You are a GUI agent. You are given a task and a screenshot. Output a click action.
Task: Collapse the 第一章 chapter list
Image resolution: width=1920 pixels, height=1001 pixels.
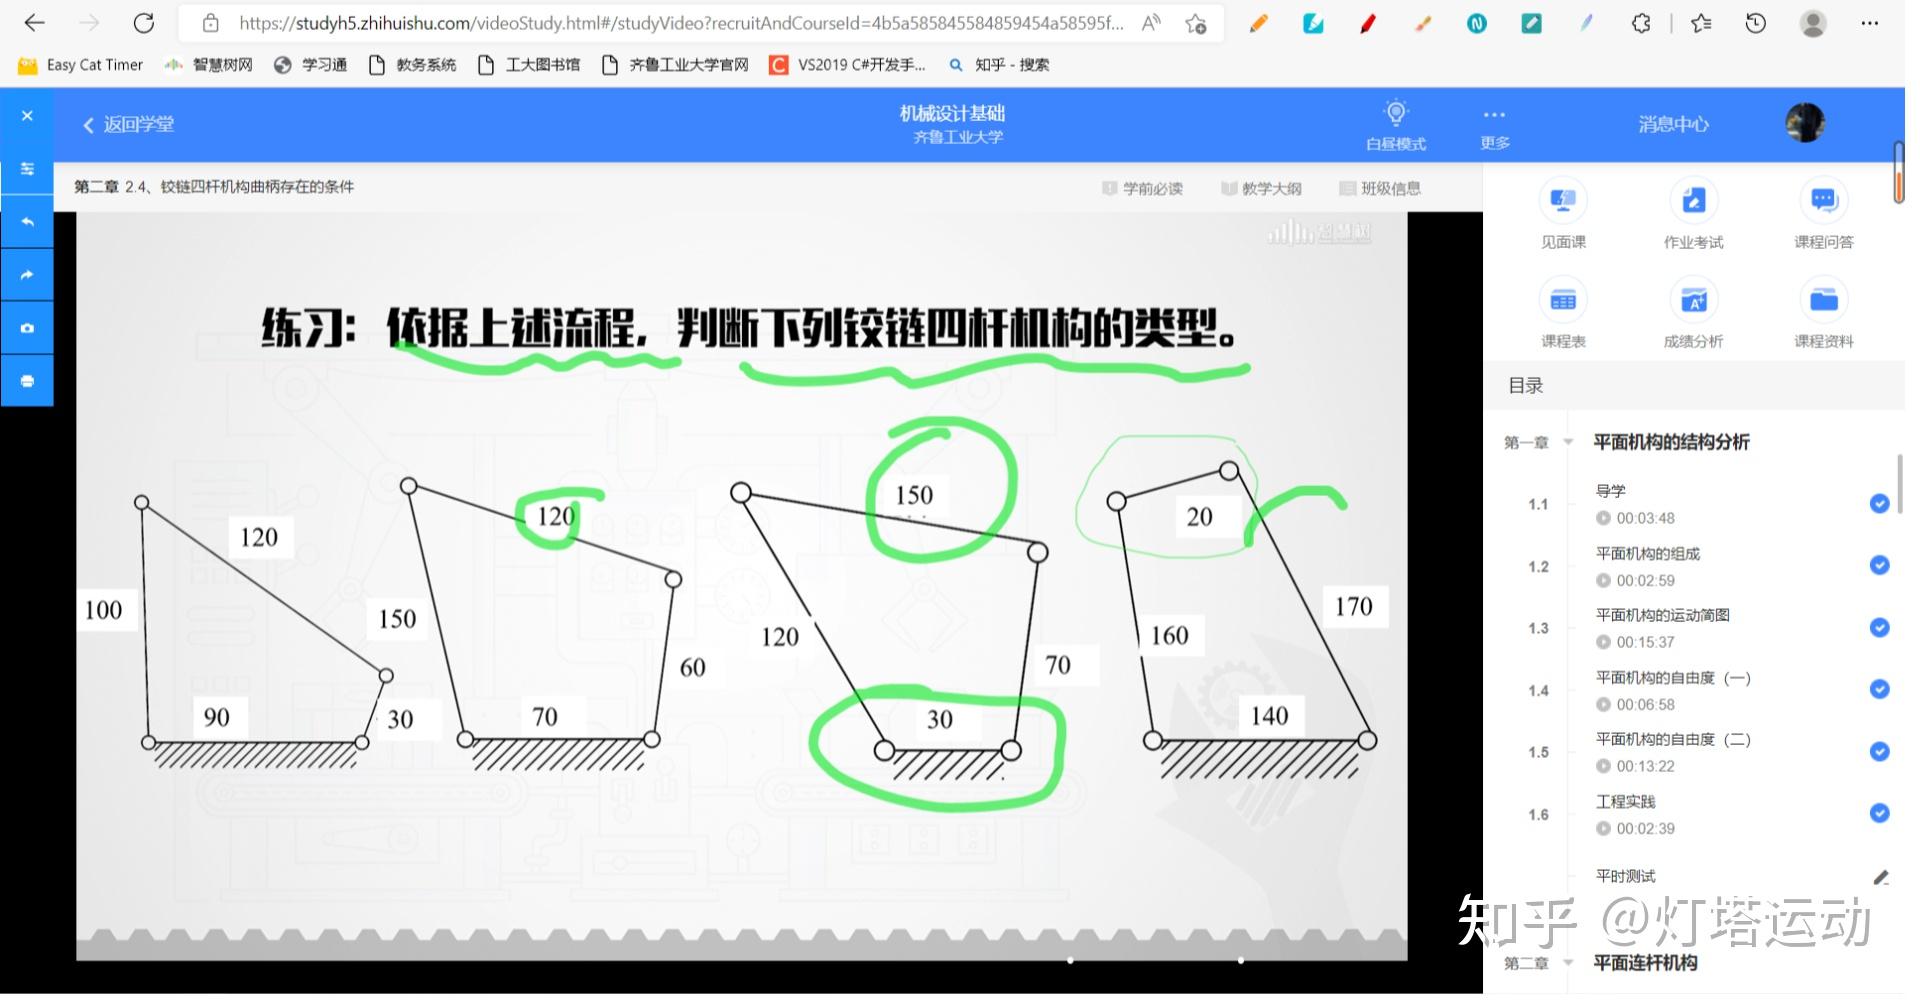point(1565,441)
